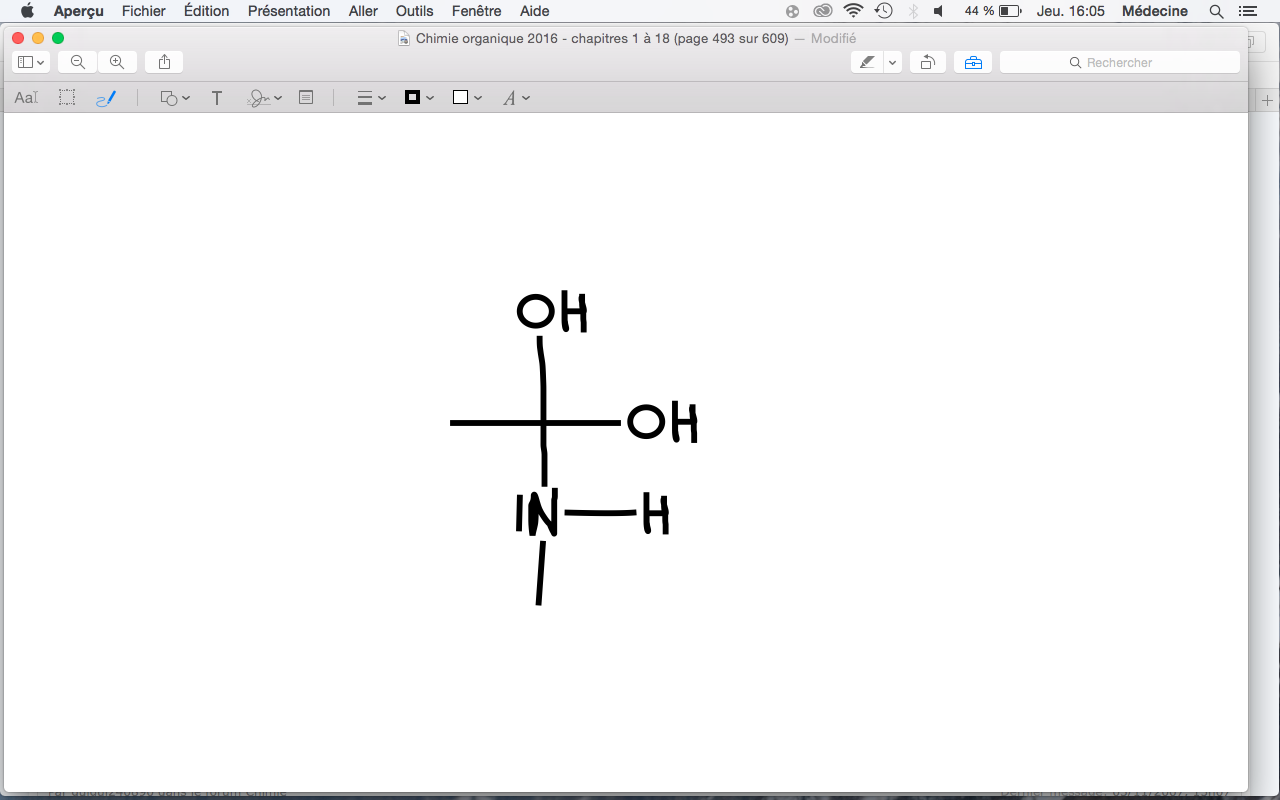Viewport: 1280px width, 800px height.
Task: Open the line style thickness menu
Action: 372,98
